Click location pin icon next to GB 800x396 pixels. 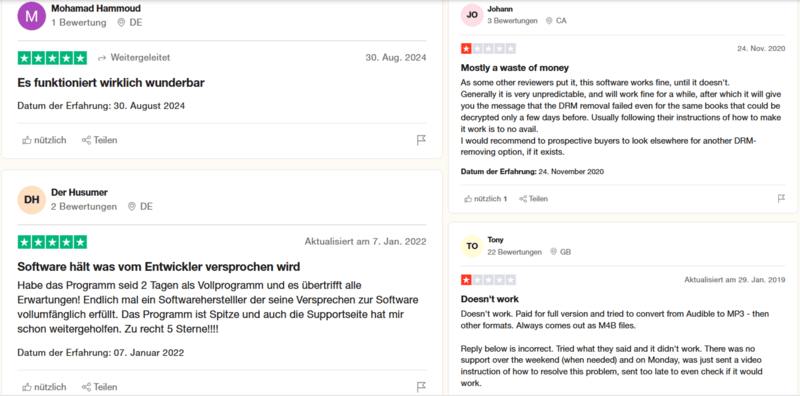click(554, 252)
